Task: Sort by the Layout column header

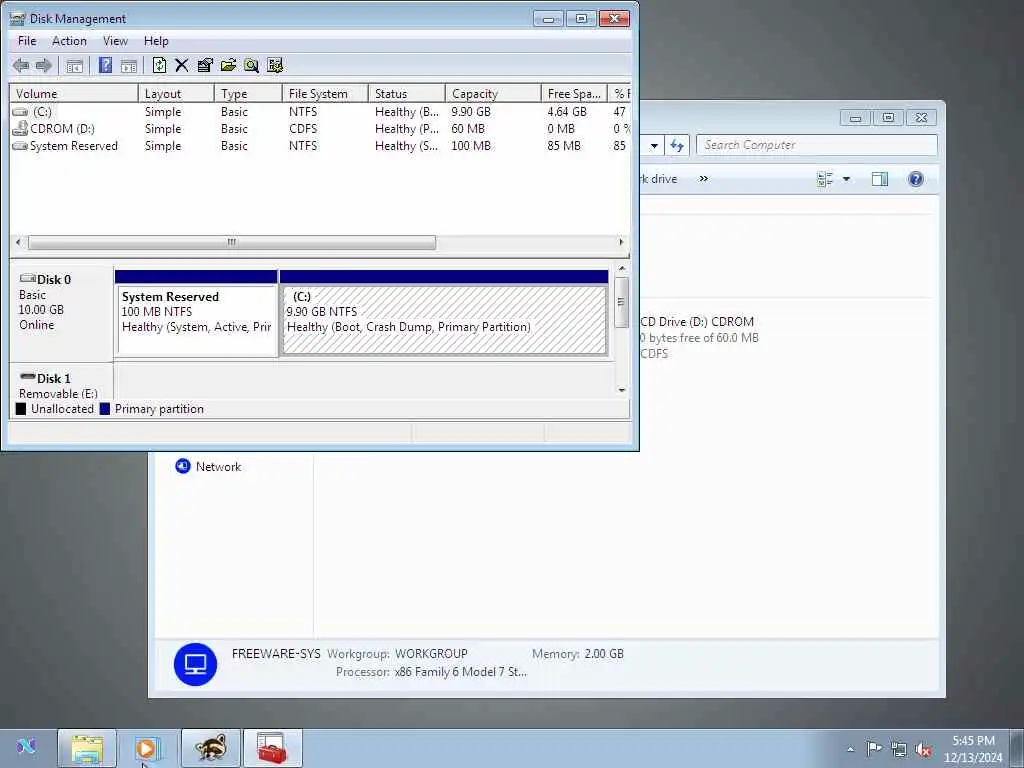Action: (x=176, y=93)
